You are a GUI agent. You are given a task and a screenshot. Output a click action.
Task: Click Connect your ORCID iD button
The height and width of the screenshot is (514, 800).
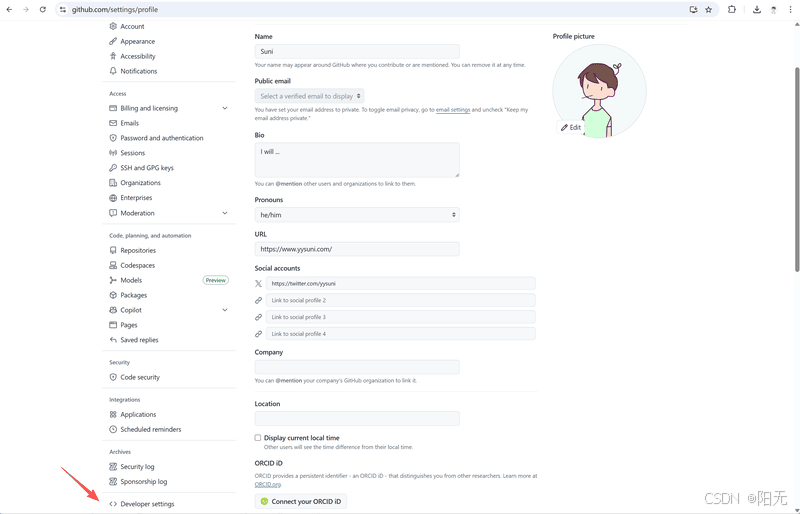tap(301, 501)
